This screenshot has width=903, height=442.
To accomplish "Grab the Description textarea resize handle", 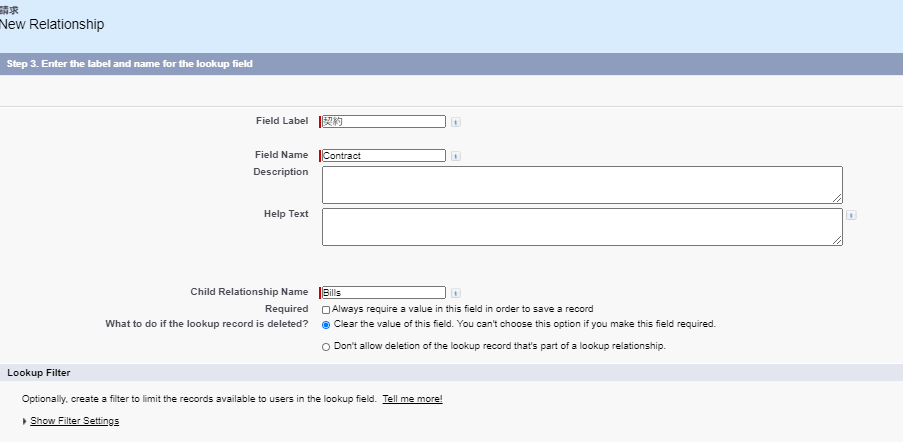I will pos(837,198).
